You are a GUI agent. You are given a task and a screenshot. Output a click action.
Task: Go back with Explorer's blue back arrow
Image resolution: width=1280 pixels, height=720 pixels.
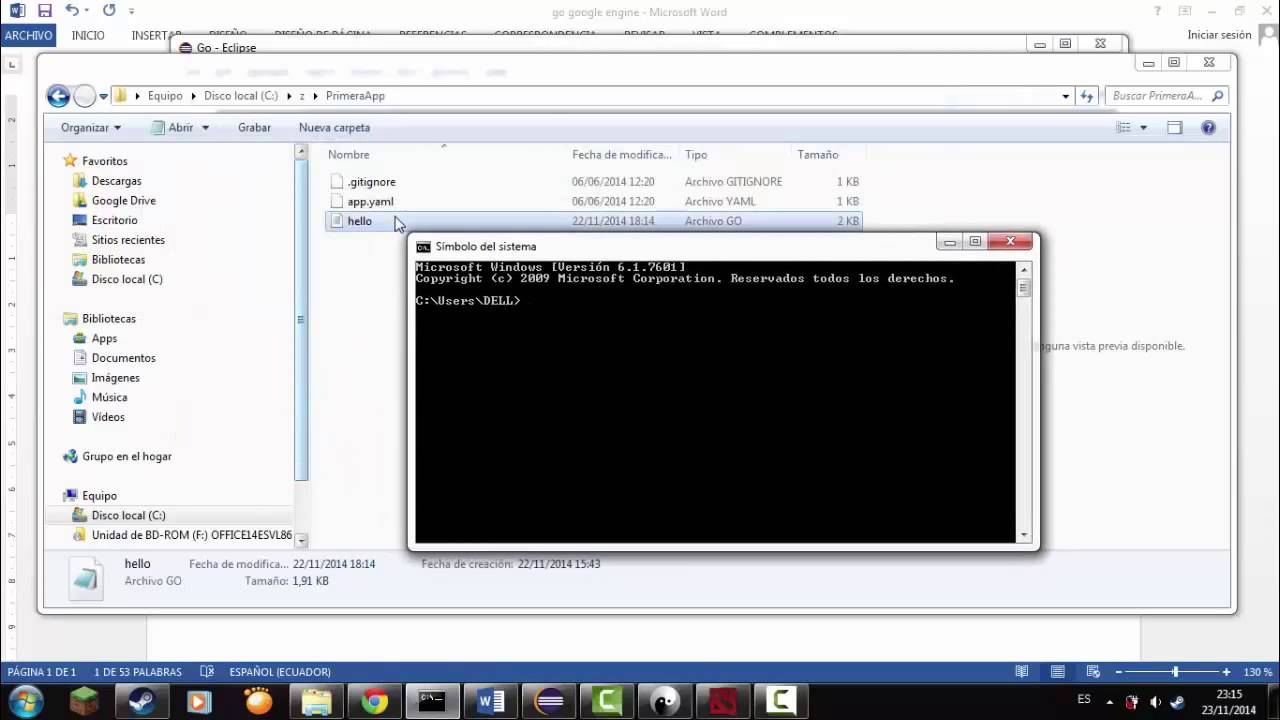click(x=59, y=96)
